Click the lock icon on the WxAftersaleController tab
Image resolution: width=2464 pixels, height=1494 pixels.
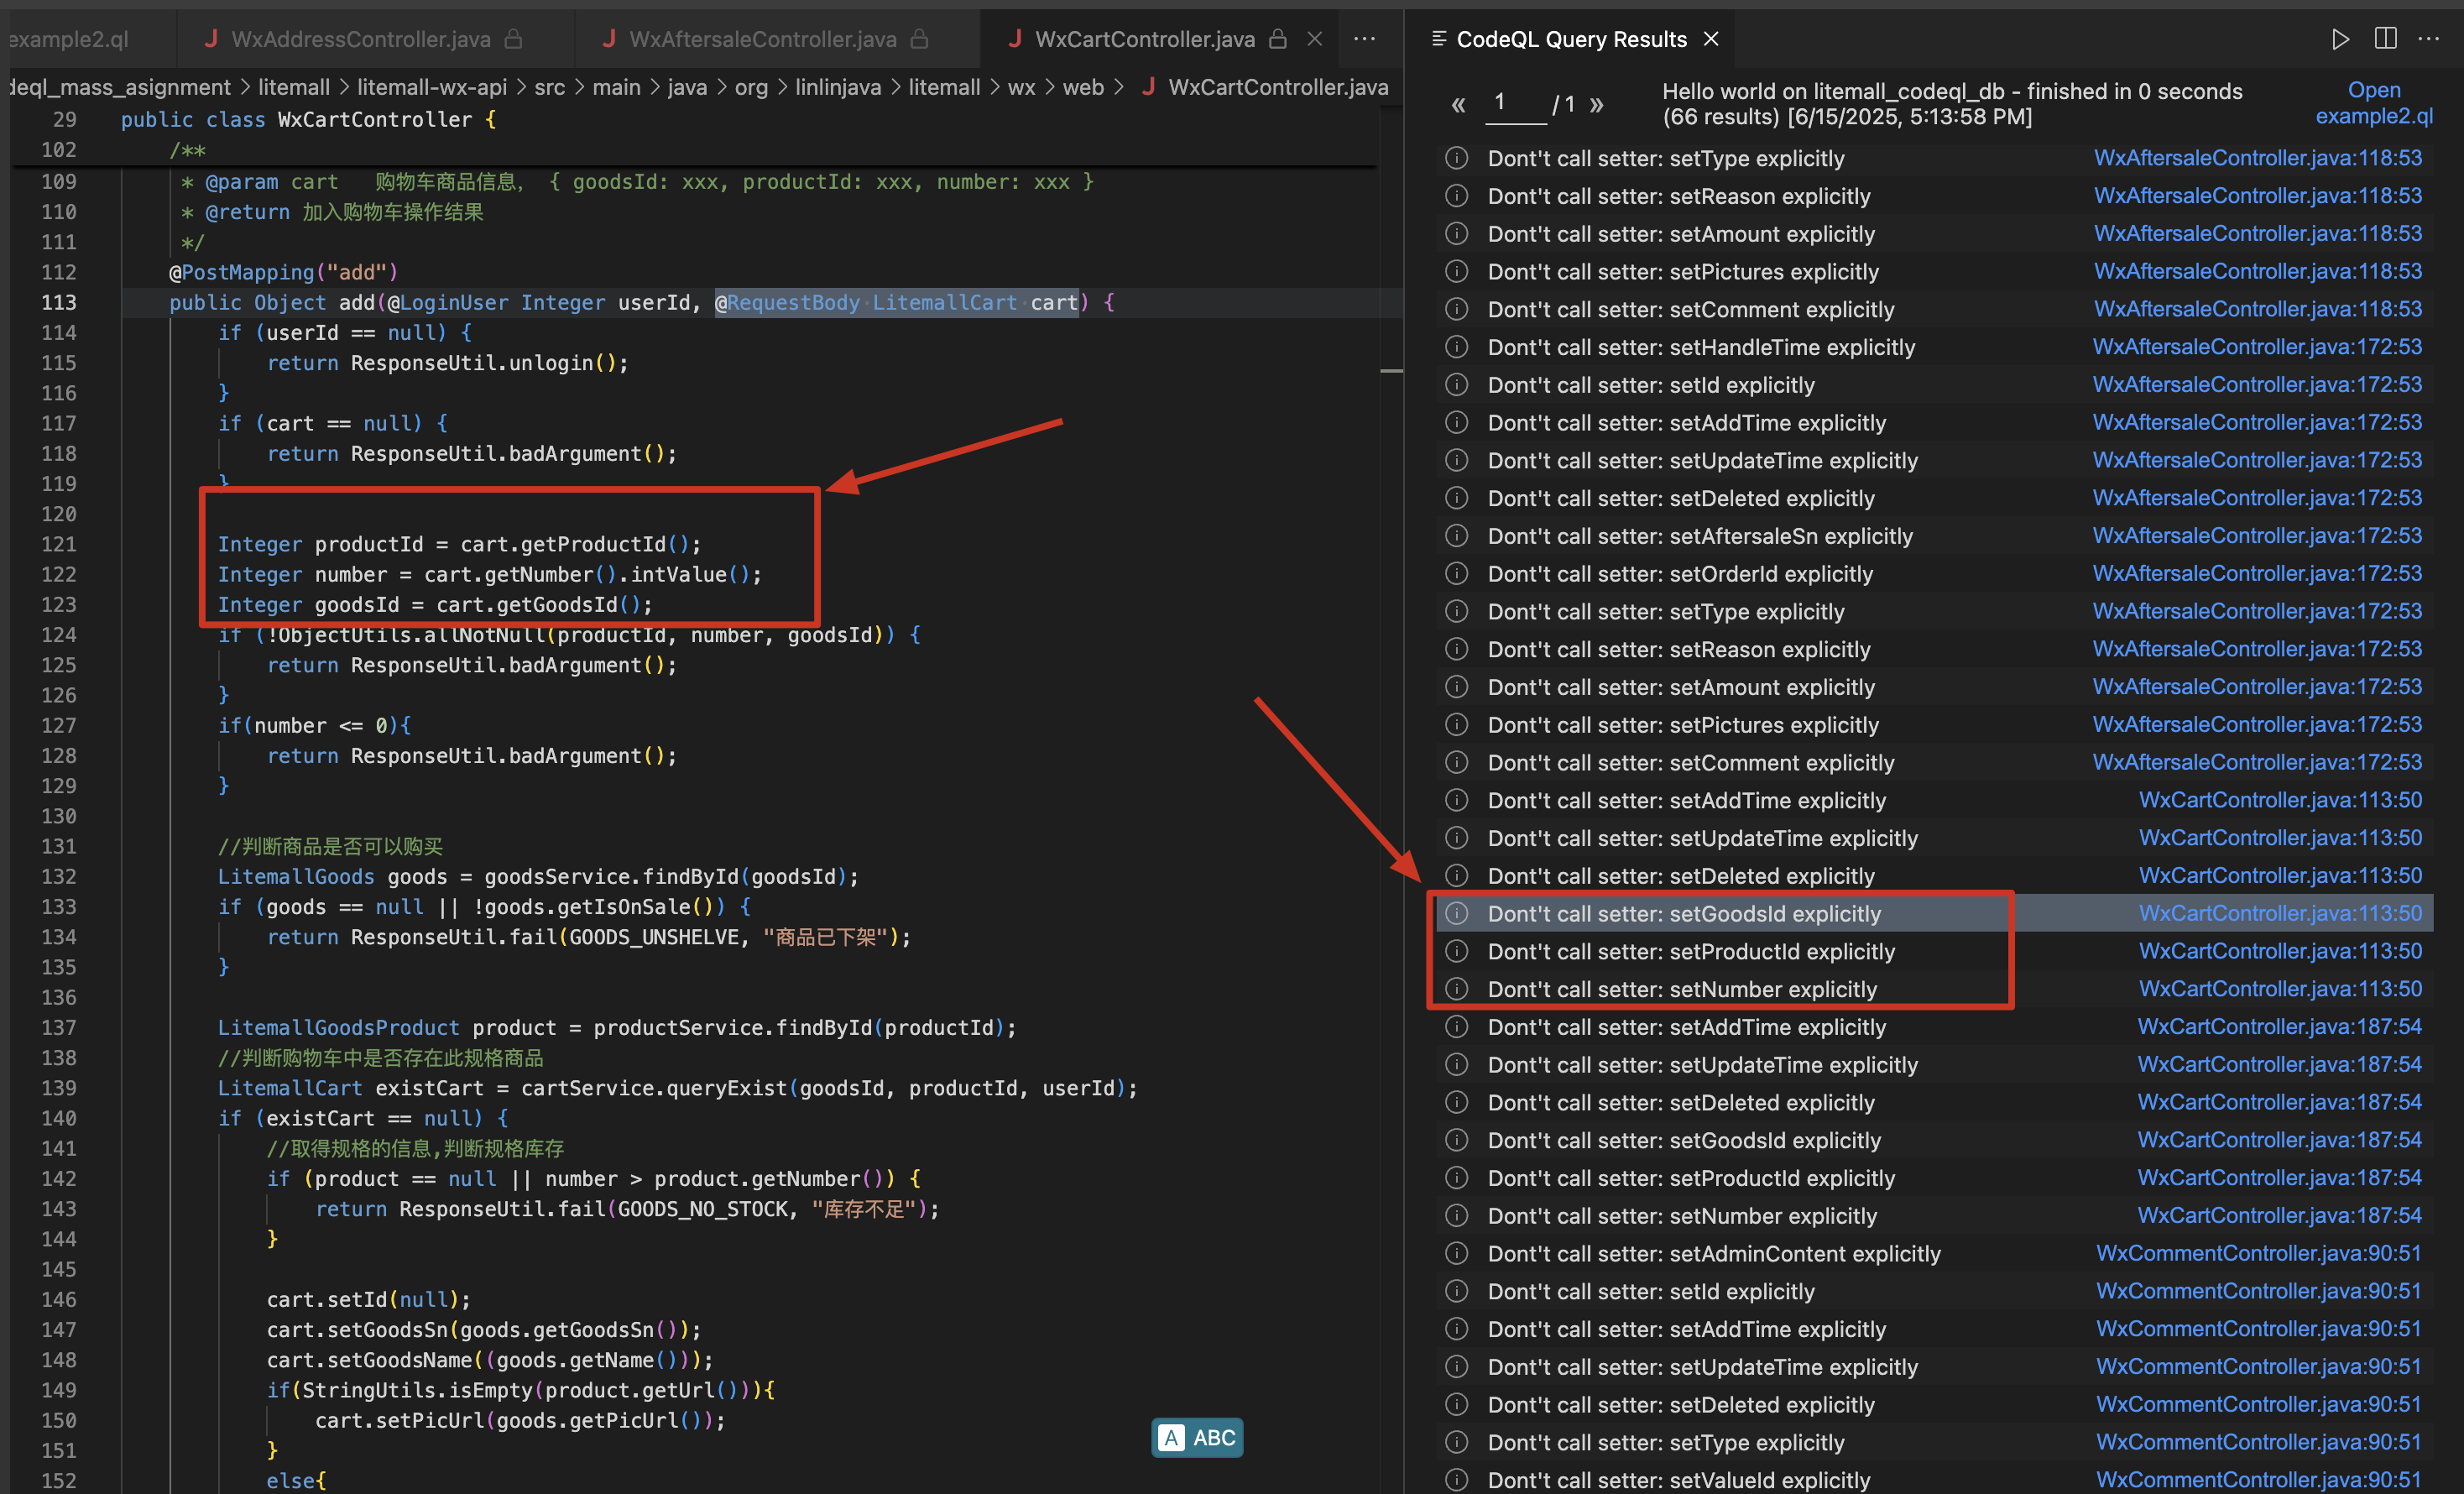(x=920, y=39)
